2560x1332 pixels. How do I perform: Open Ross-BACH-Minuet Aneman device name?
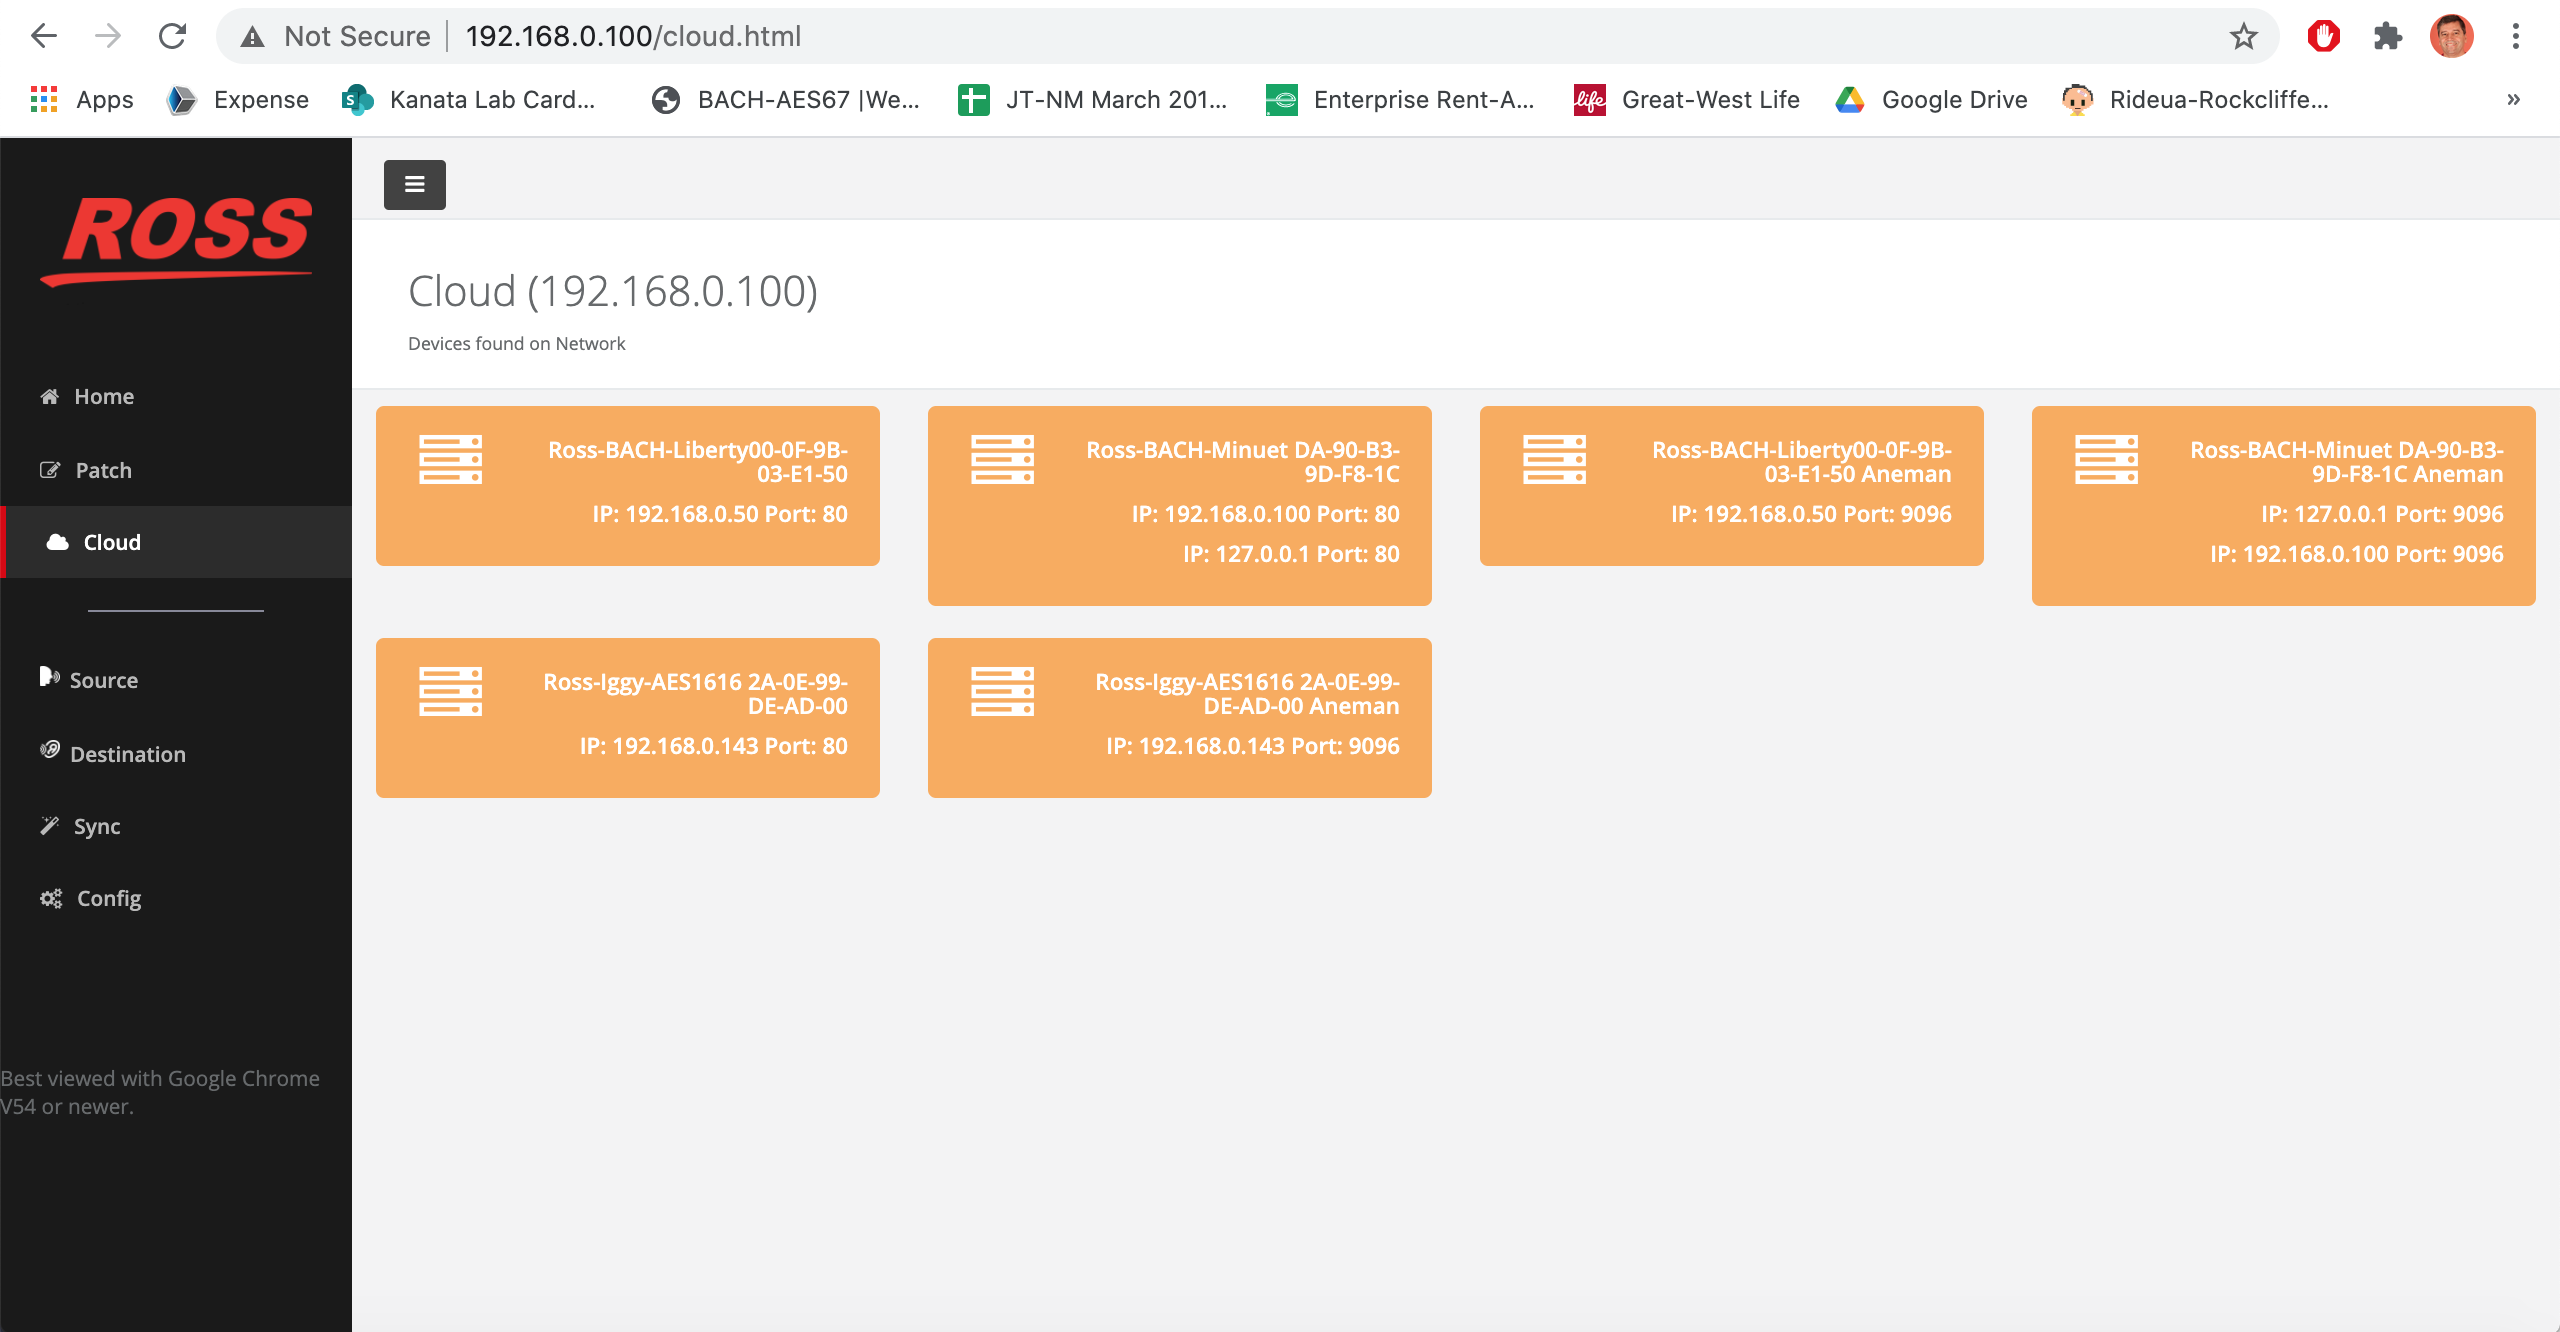[2347, 462]
